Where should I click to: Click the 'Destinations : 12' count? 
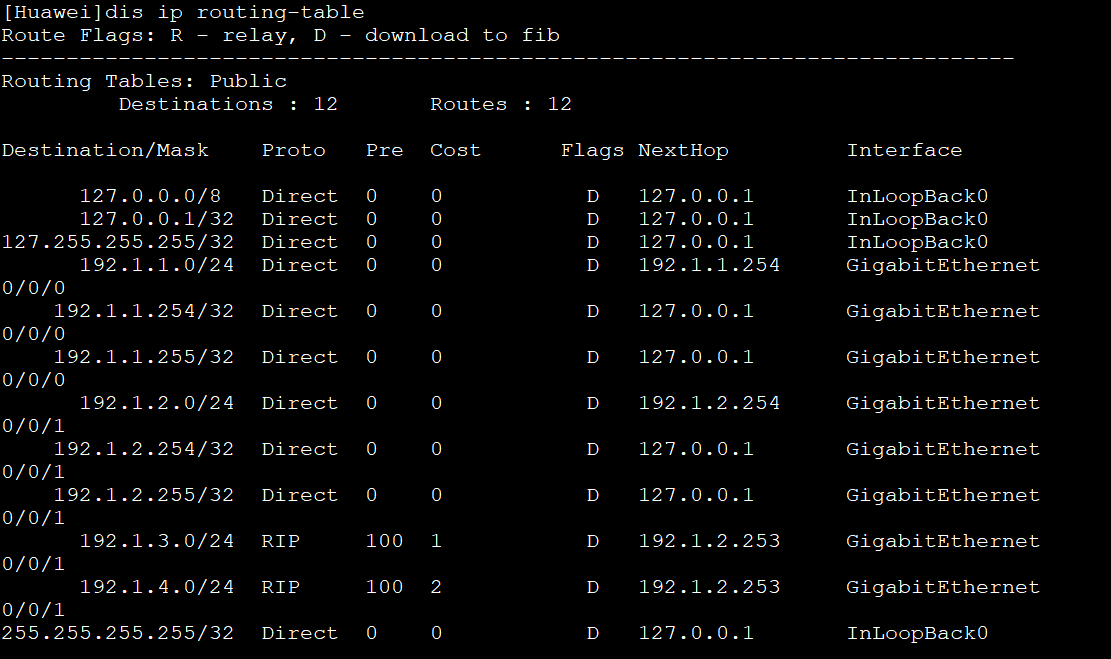click(228, 105)
